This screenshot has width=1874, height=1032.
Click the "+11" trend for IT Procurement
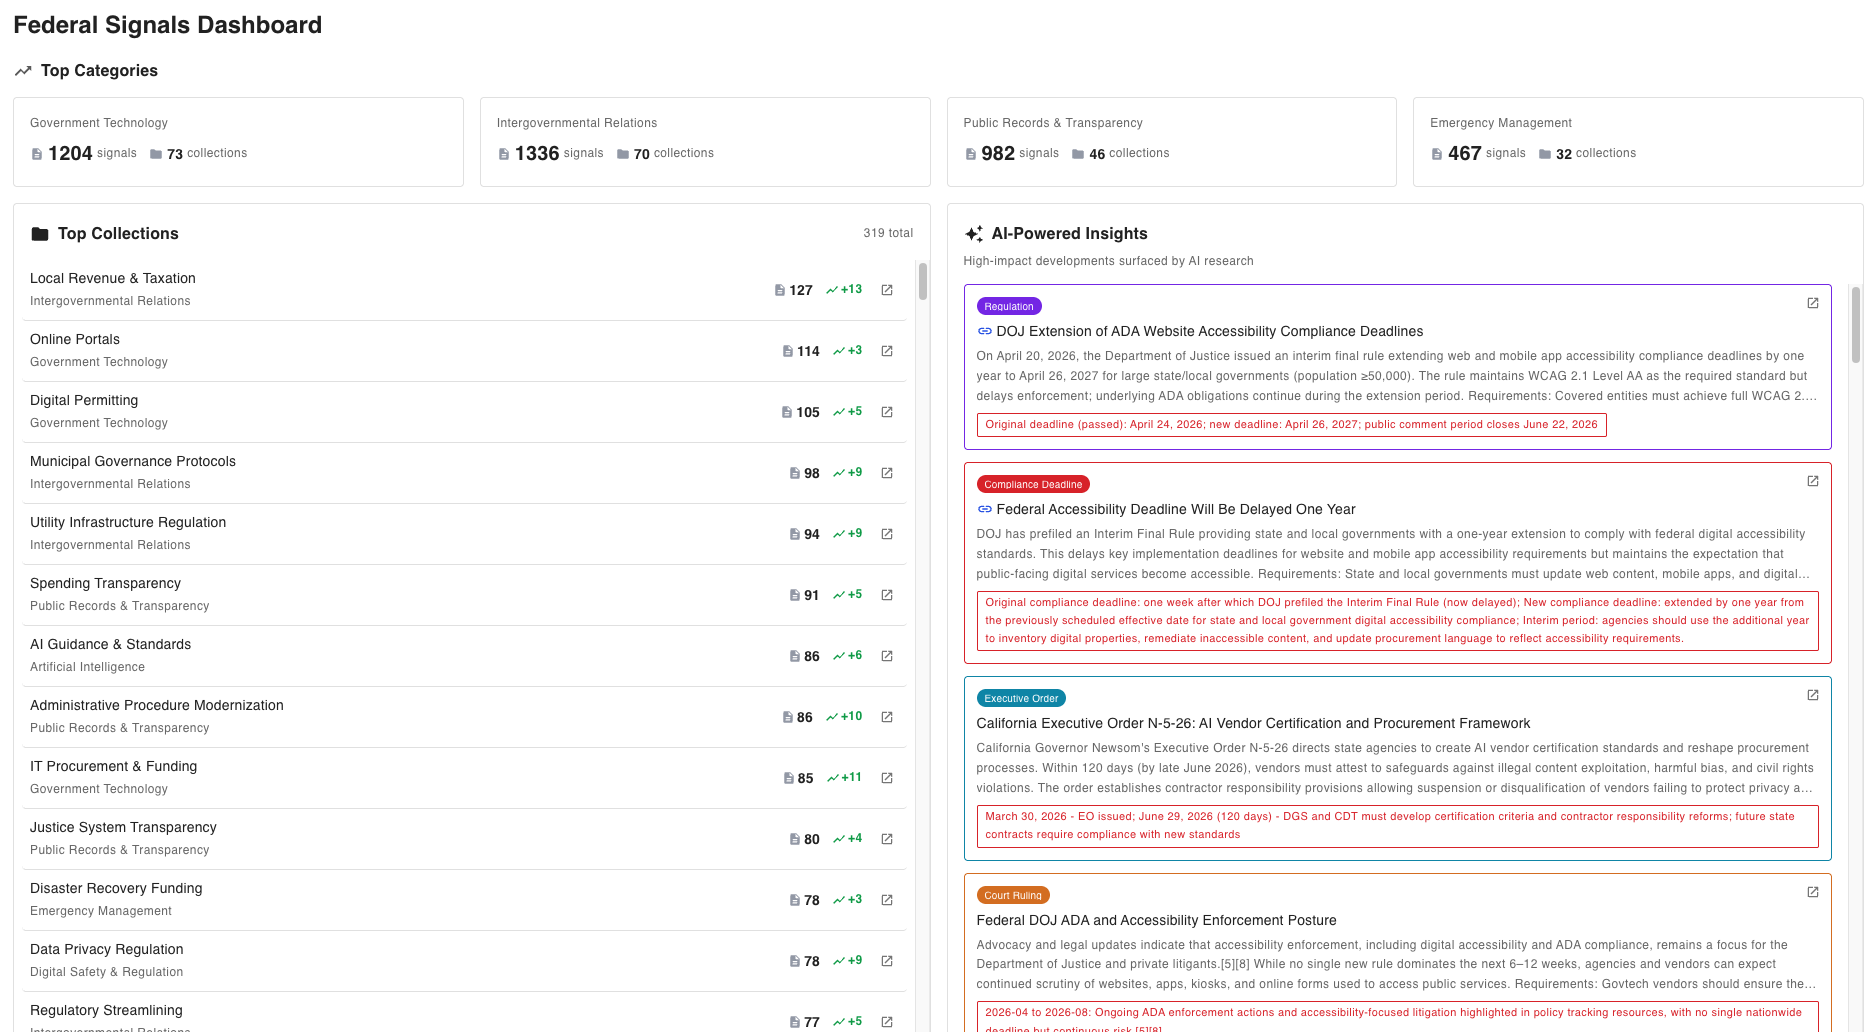851,777
